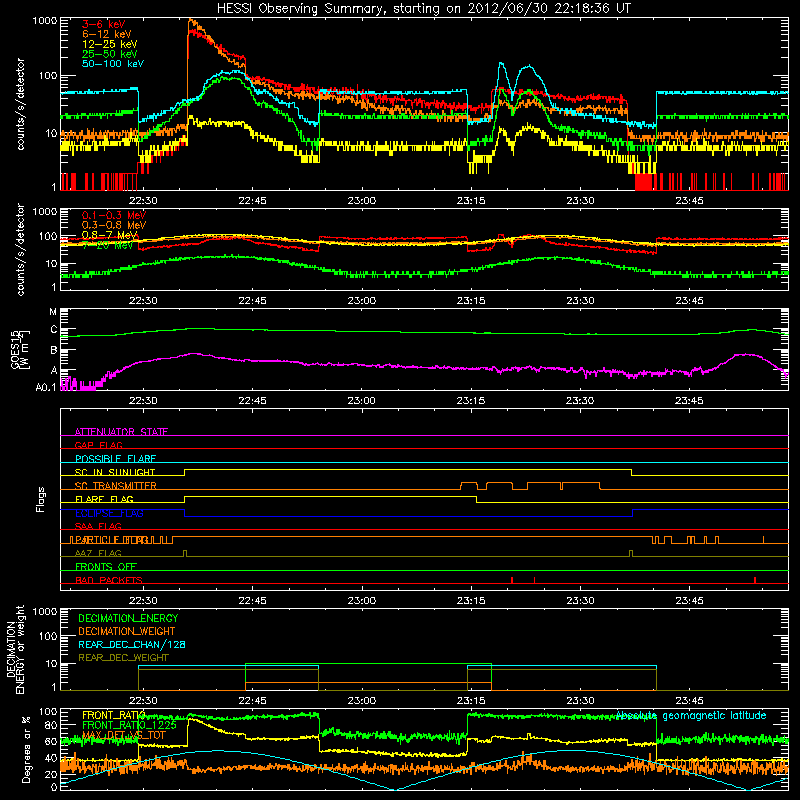Viewport: 800px width, 800px height.
Task: Click the Absolute geomagnetic latitude label
Action: [x=691, y=715]
